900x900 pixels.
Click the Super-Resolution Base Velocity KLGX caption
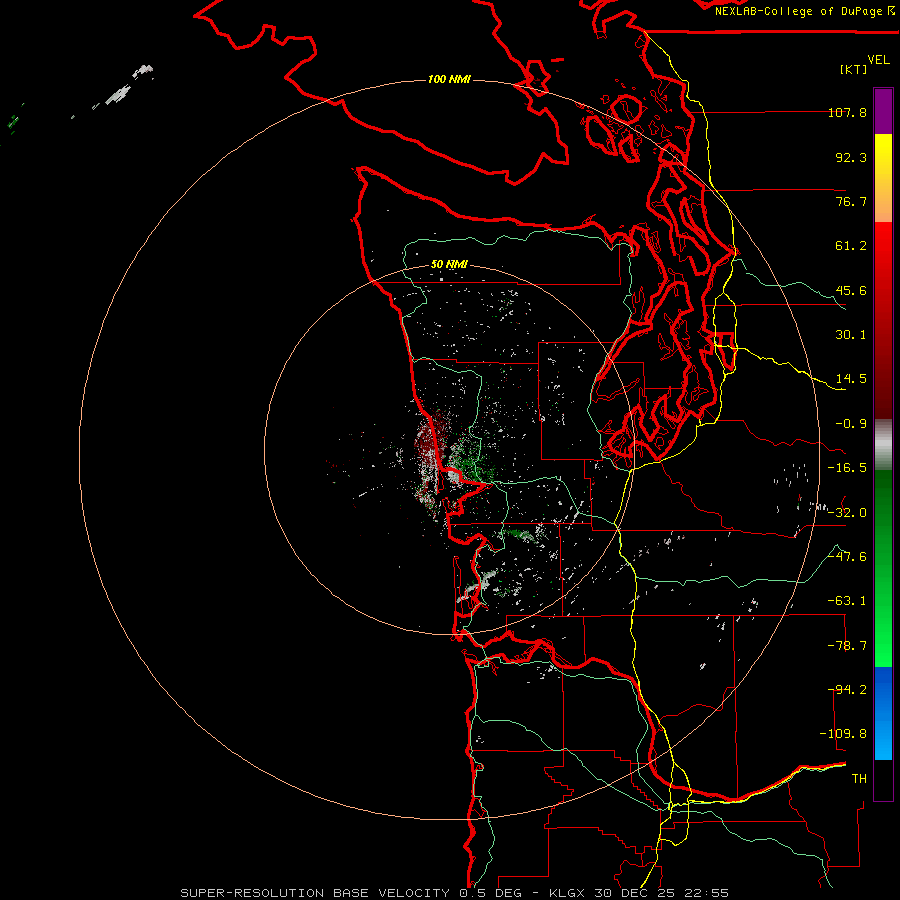455,893
